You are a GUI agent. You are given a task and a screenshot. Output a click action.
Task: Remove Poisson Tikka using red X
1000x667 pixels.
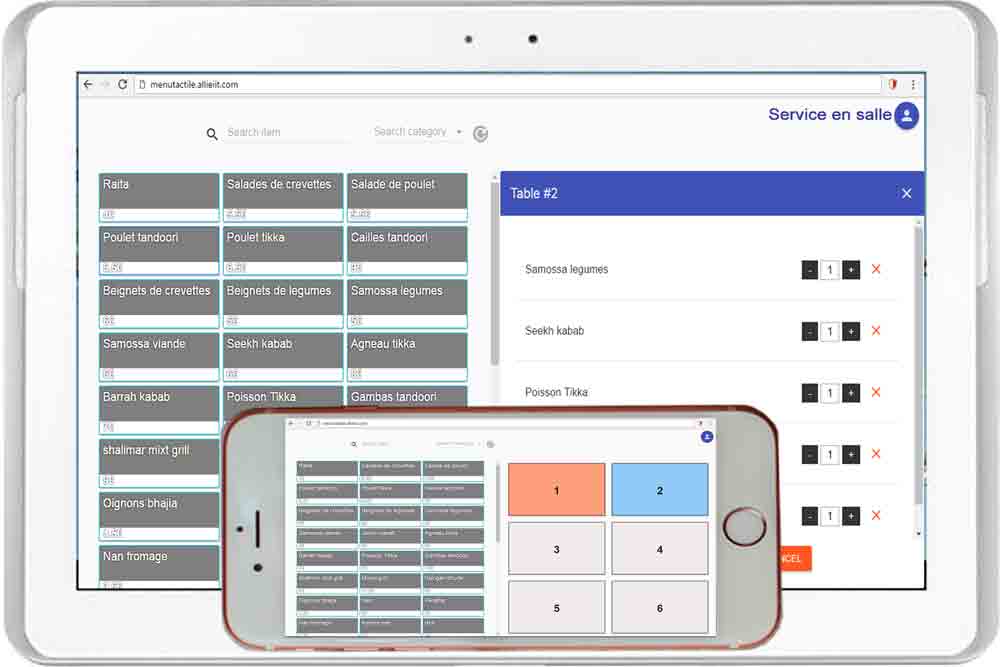coord(876,393)
